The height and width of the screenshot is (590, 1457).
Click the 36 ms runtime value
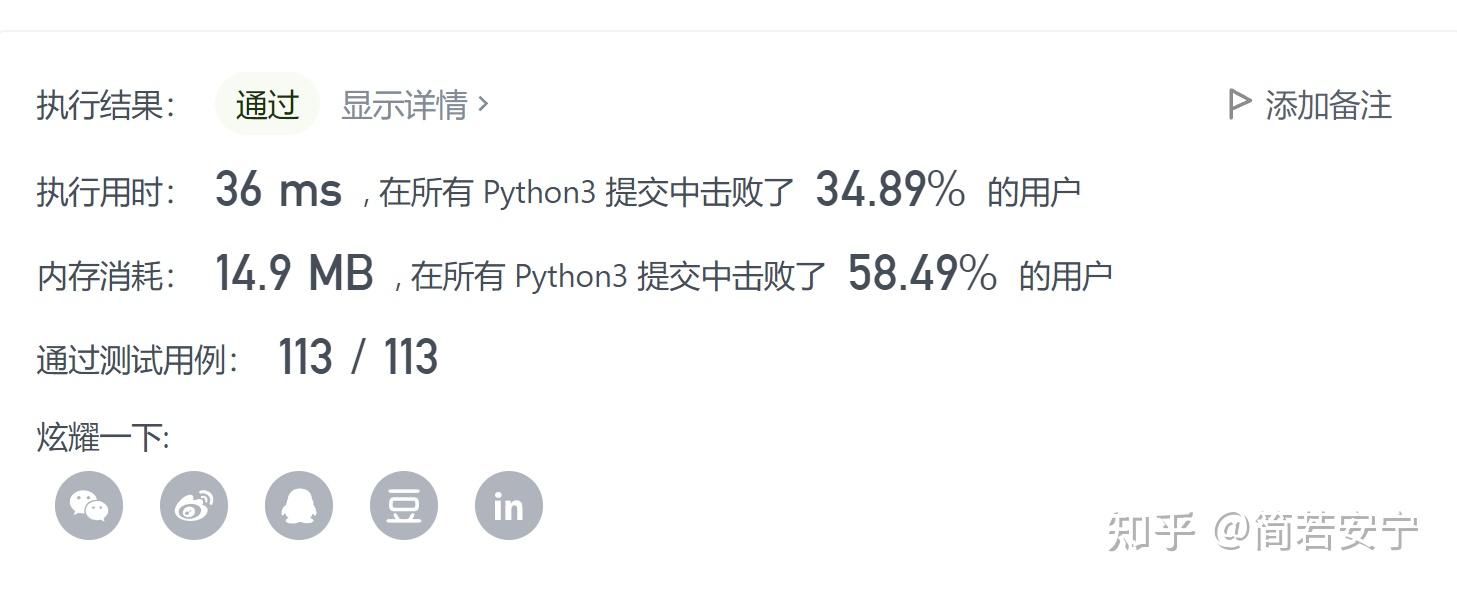pyautogui.click(x=278, y=190)
